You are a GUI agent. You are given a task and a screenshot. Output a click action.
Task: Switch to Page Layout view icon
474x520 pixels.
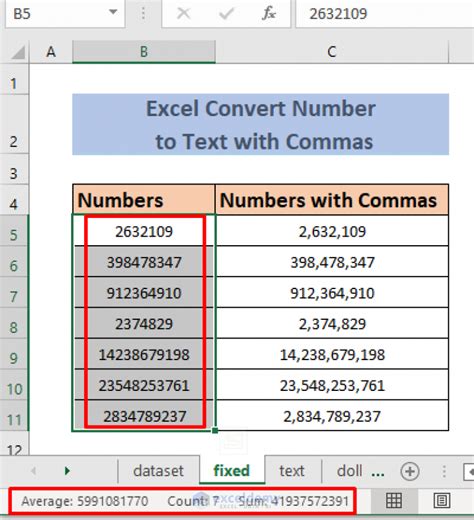click(442, 501)
